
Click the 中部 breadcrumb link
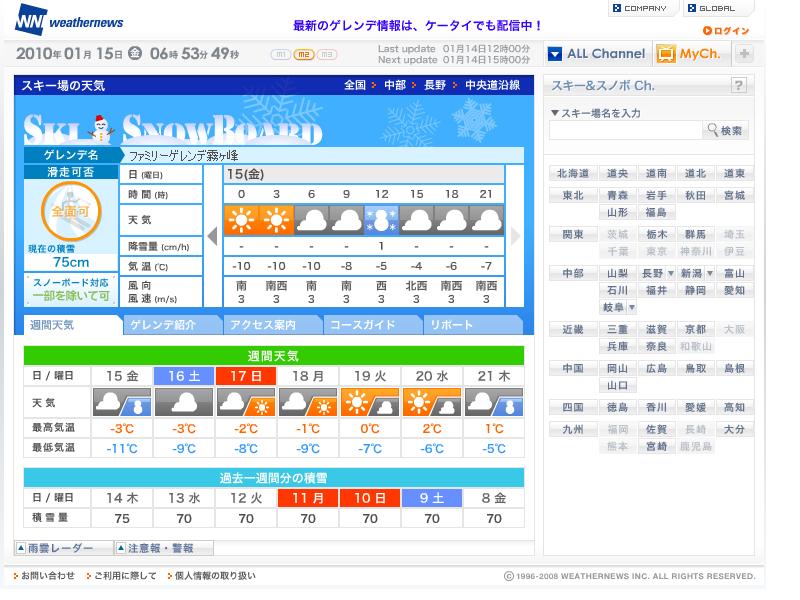tap(395, 85)
